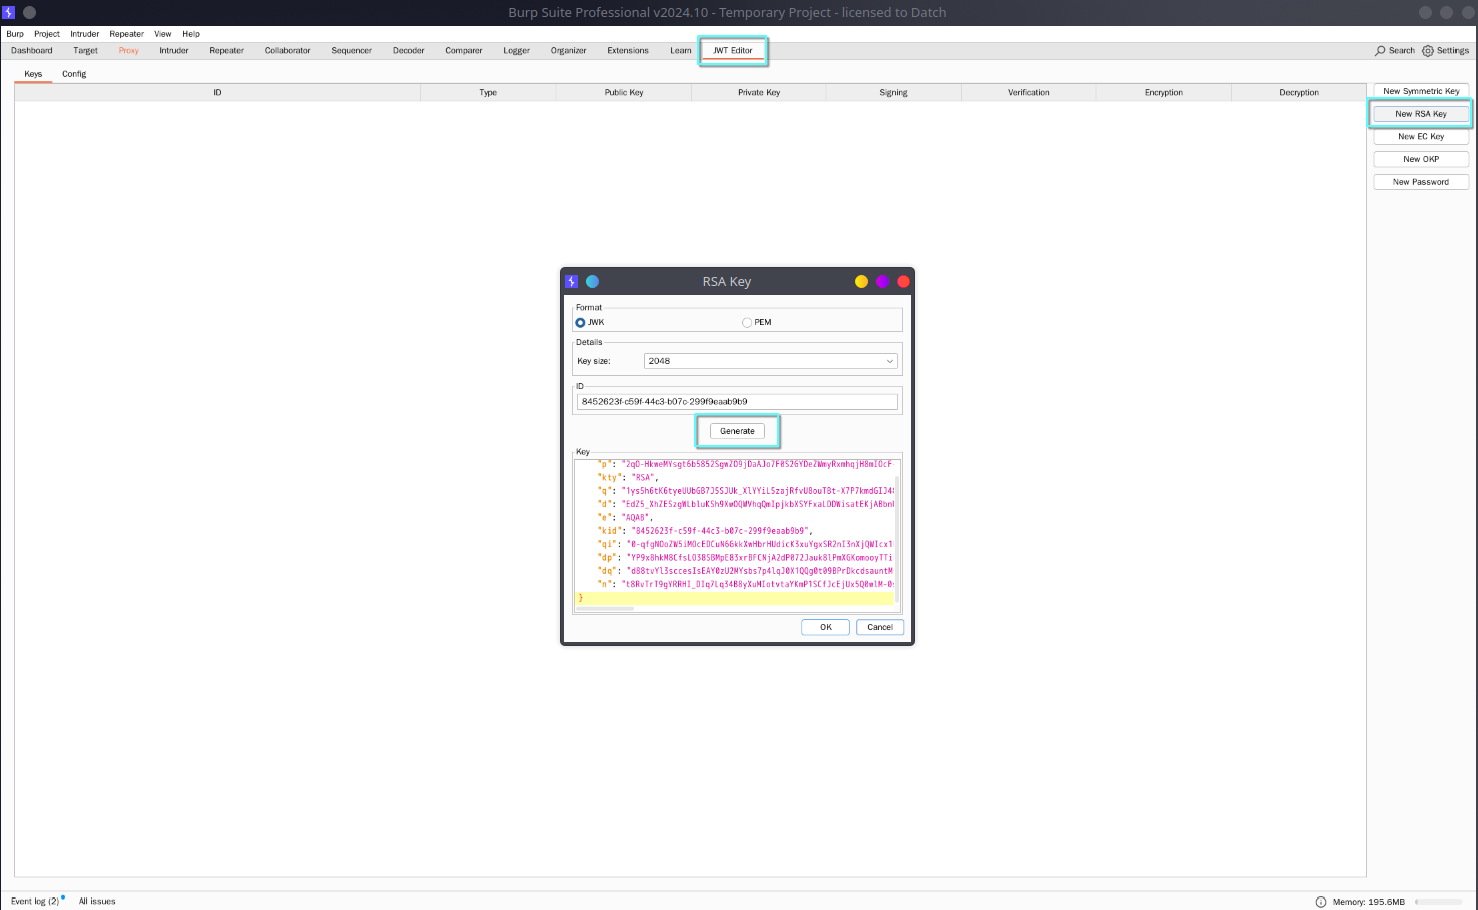The height and width of the screenshot is (910, 1478).
Task: Click the "kty": "RSA" line in the key
Action: (628, 477)
